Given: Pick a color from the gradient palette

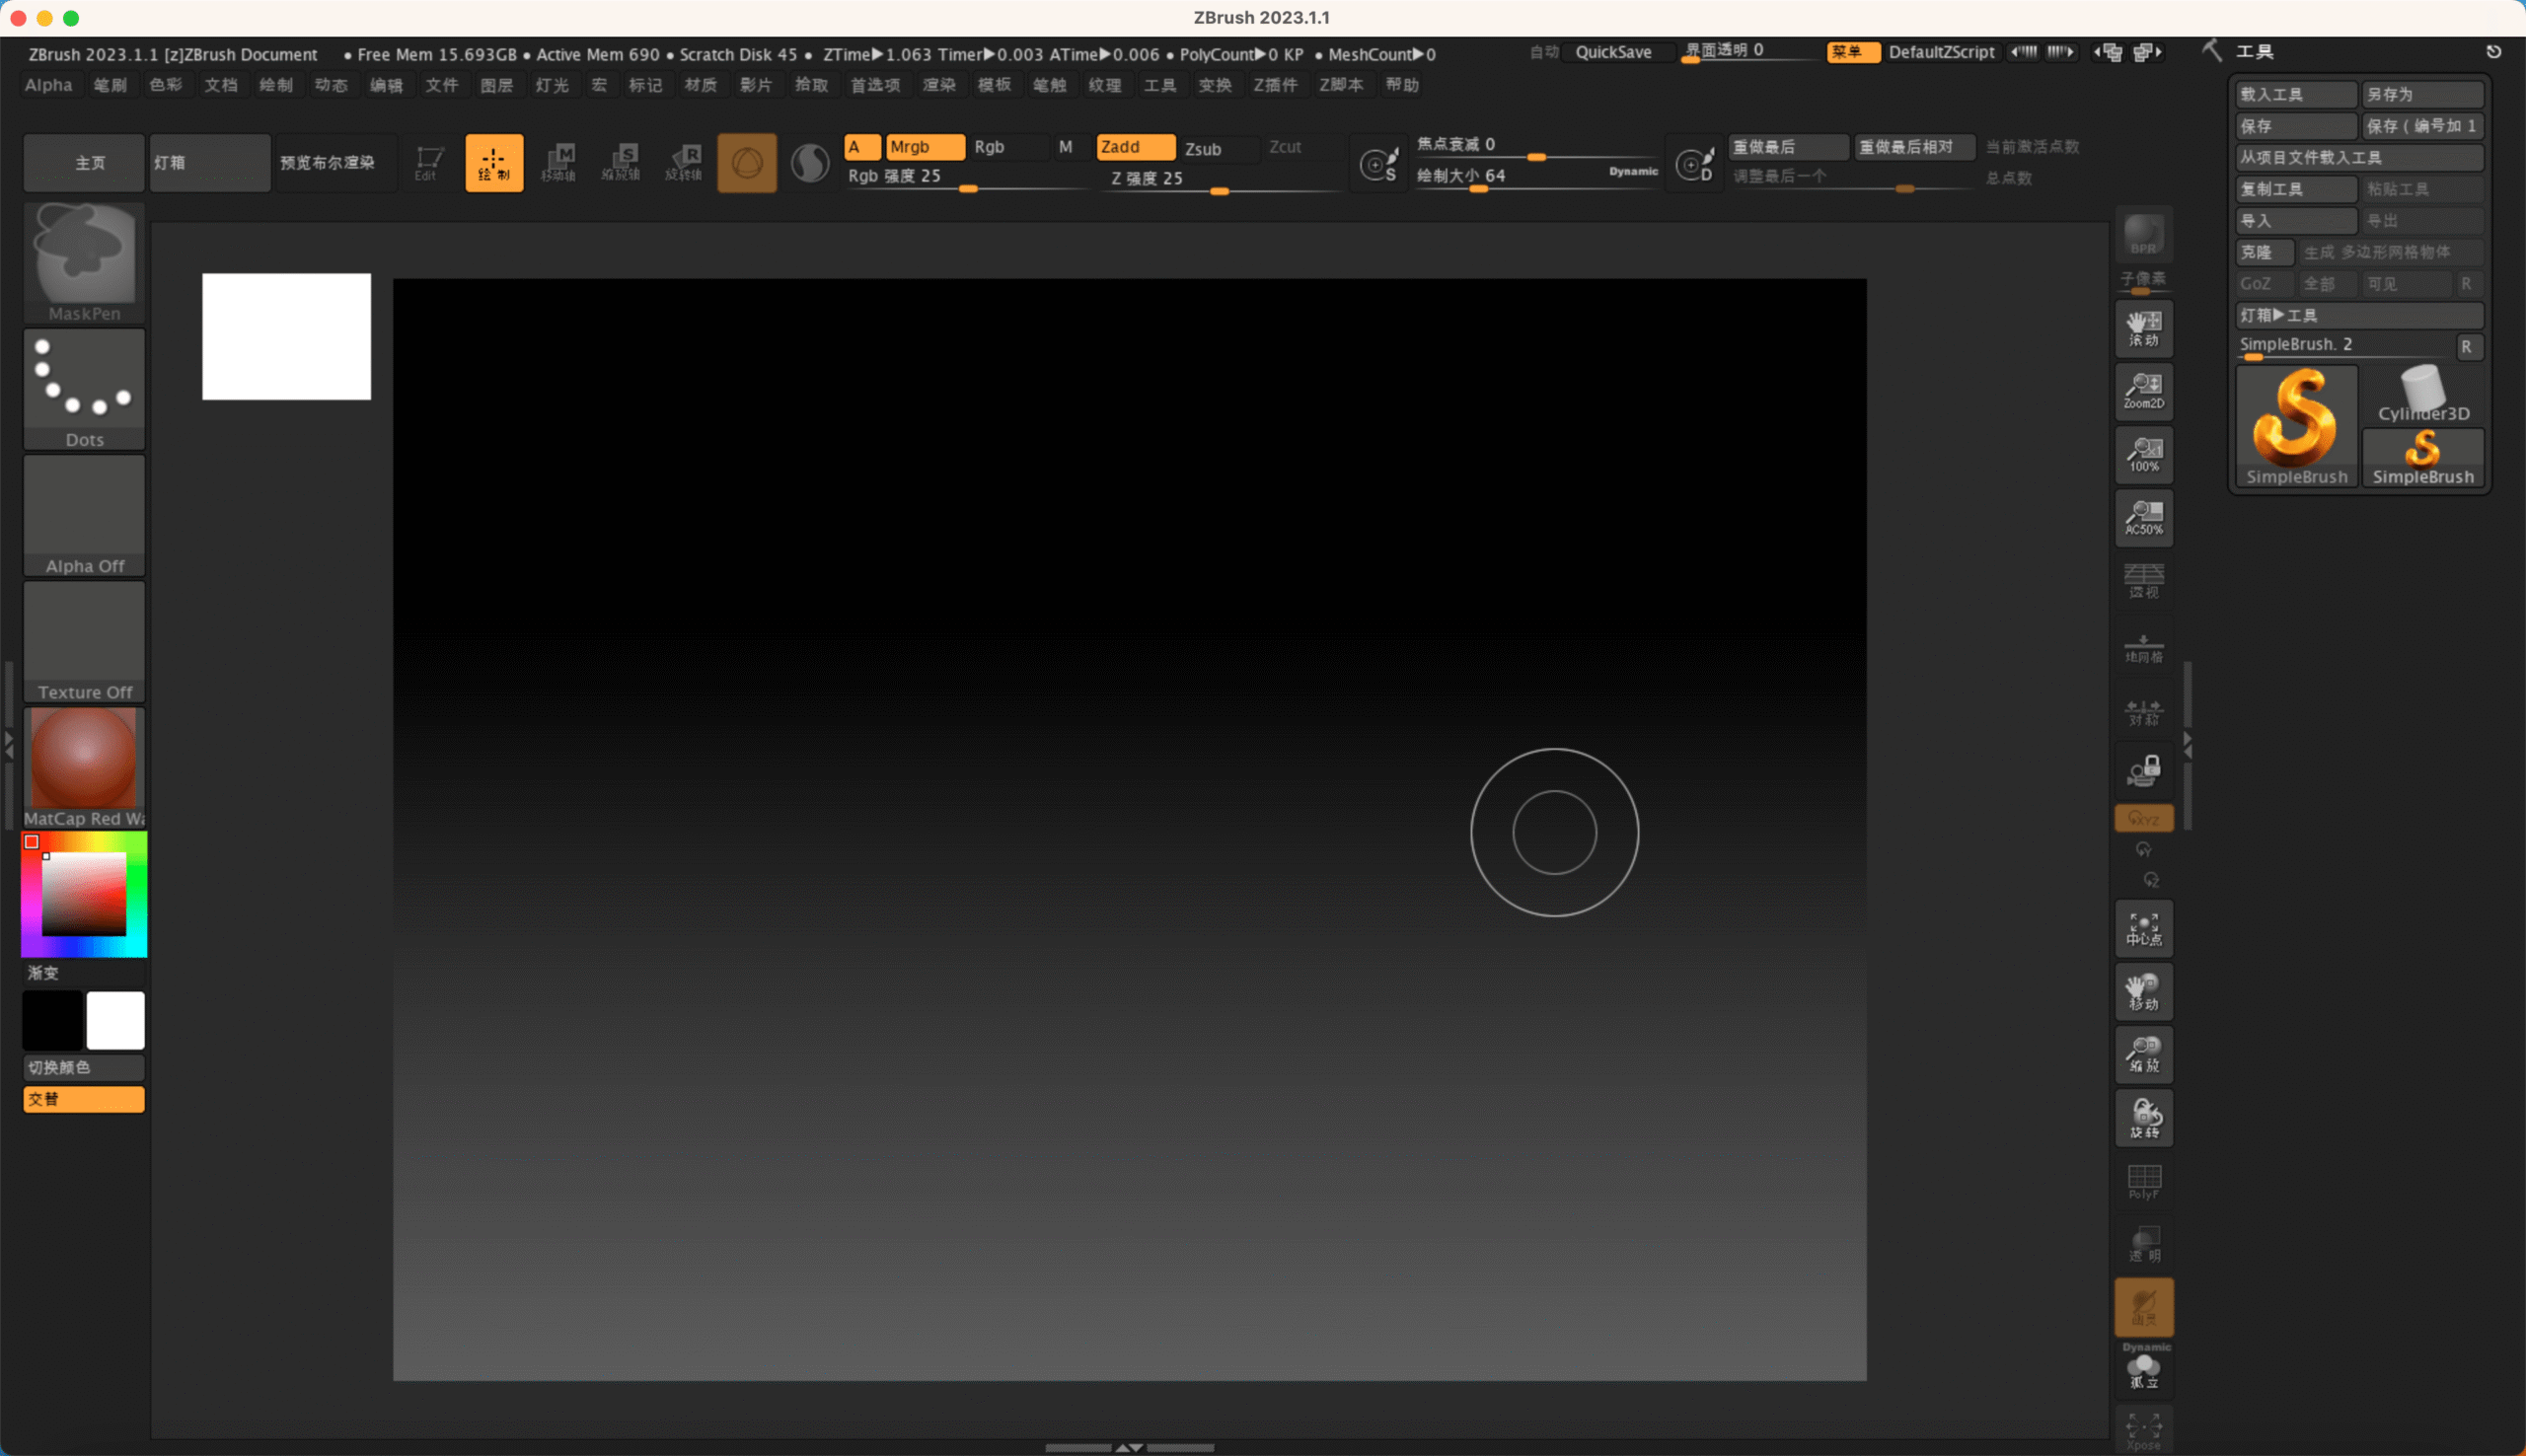Looking at the screenshot, I should tap(84, 893).
